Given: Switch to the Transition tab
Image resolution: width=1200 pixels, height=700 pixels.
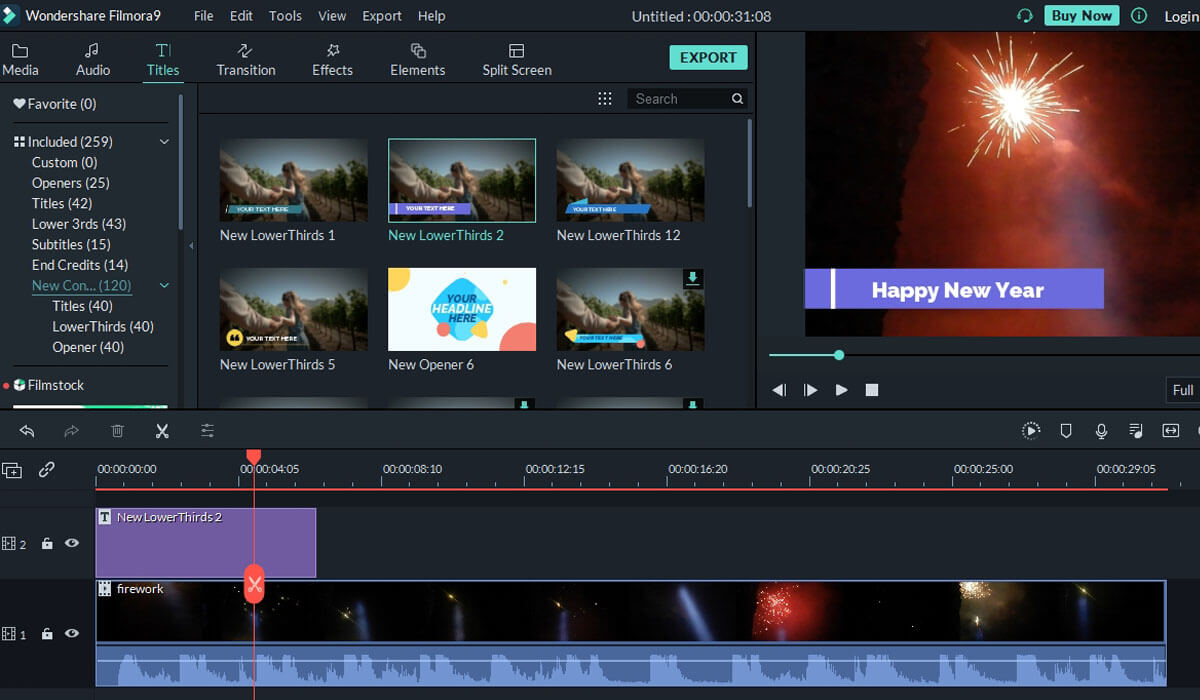Looking at the screenshot, I should pos(246,59).
